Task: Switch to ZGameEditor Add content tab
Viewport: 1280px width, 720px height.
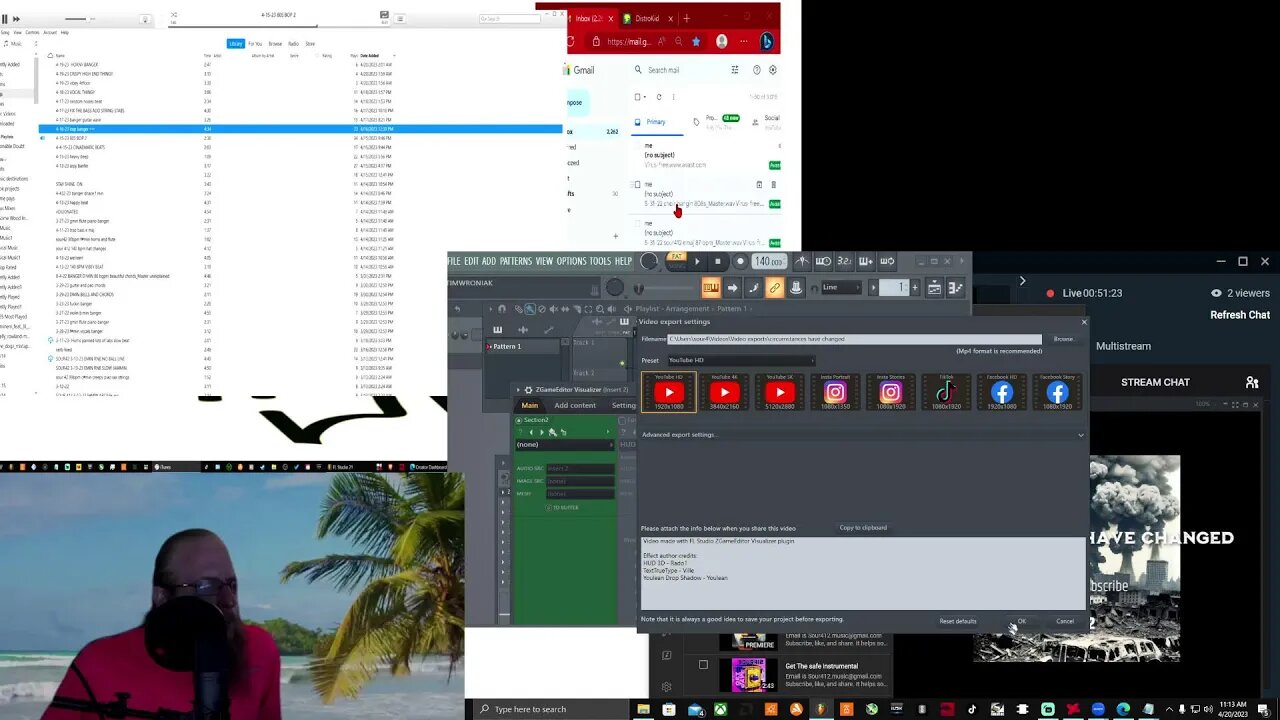Action: pyautogui.click(x=575, y=405)
